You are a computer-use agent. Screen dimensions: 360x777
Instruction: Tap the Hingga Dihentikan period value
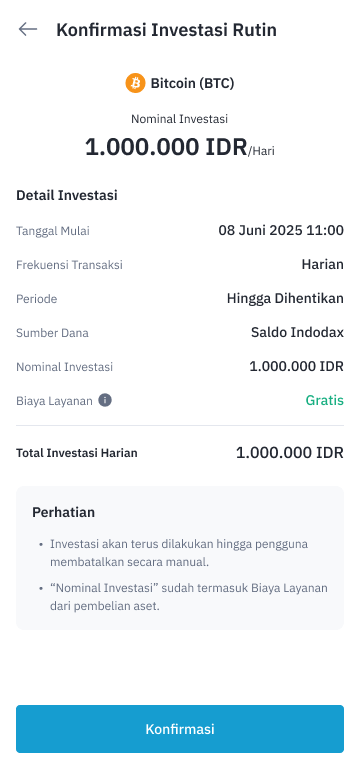285,299
